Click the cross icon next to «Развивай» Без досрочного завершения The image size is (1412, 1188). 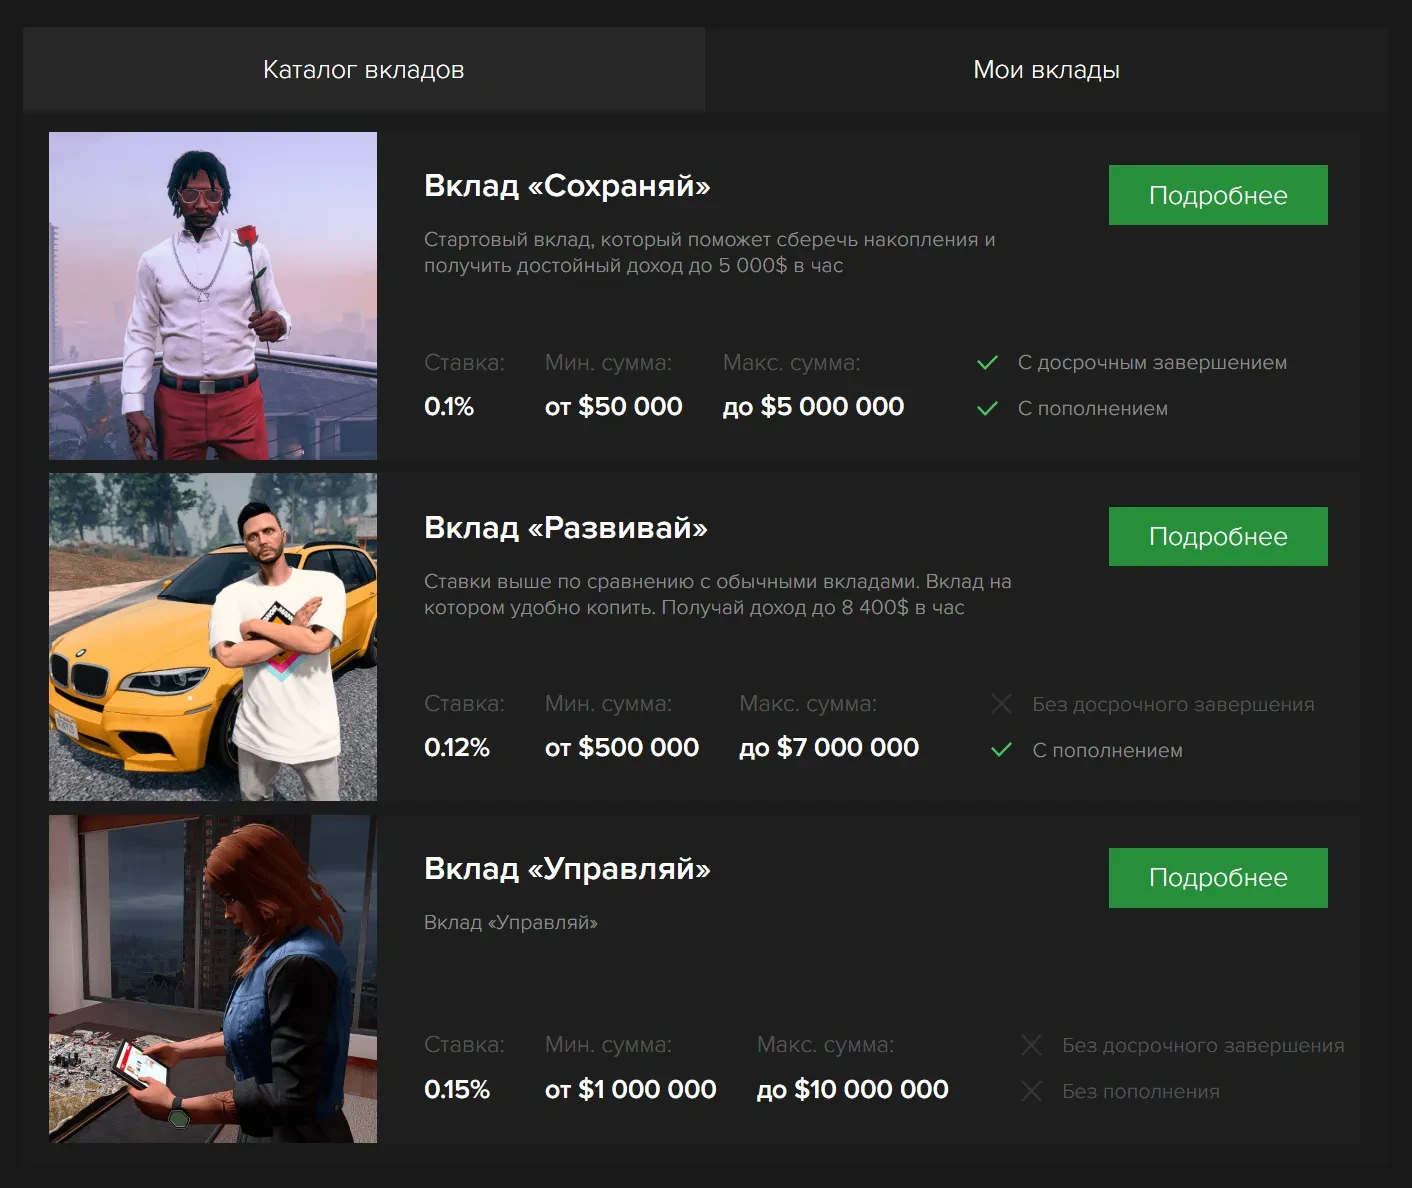[1001, 704]
